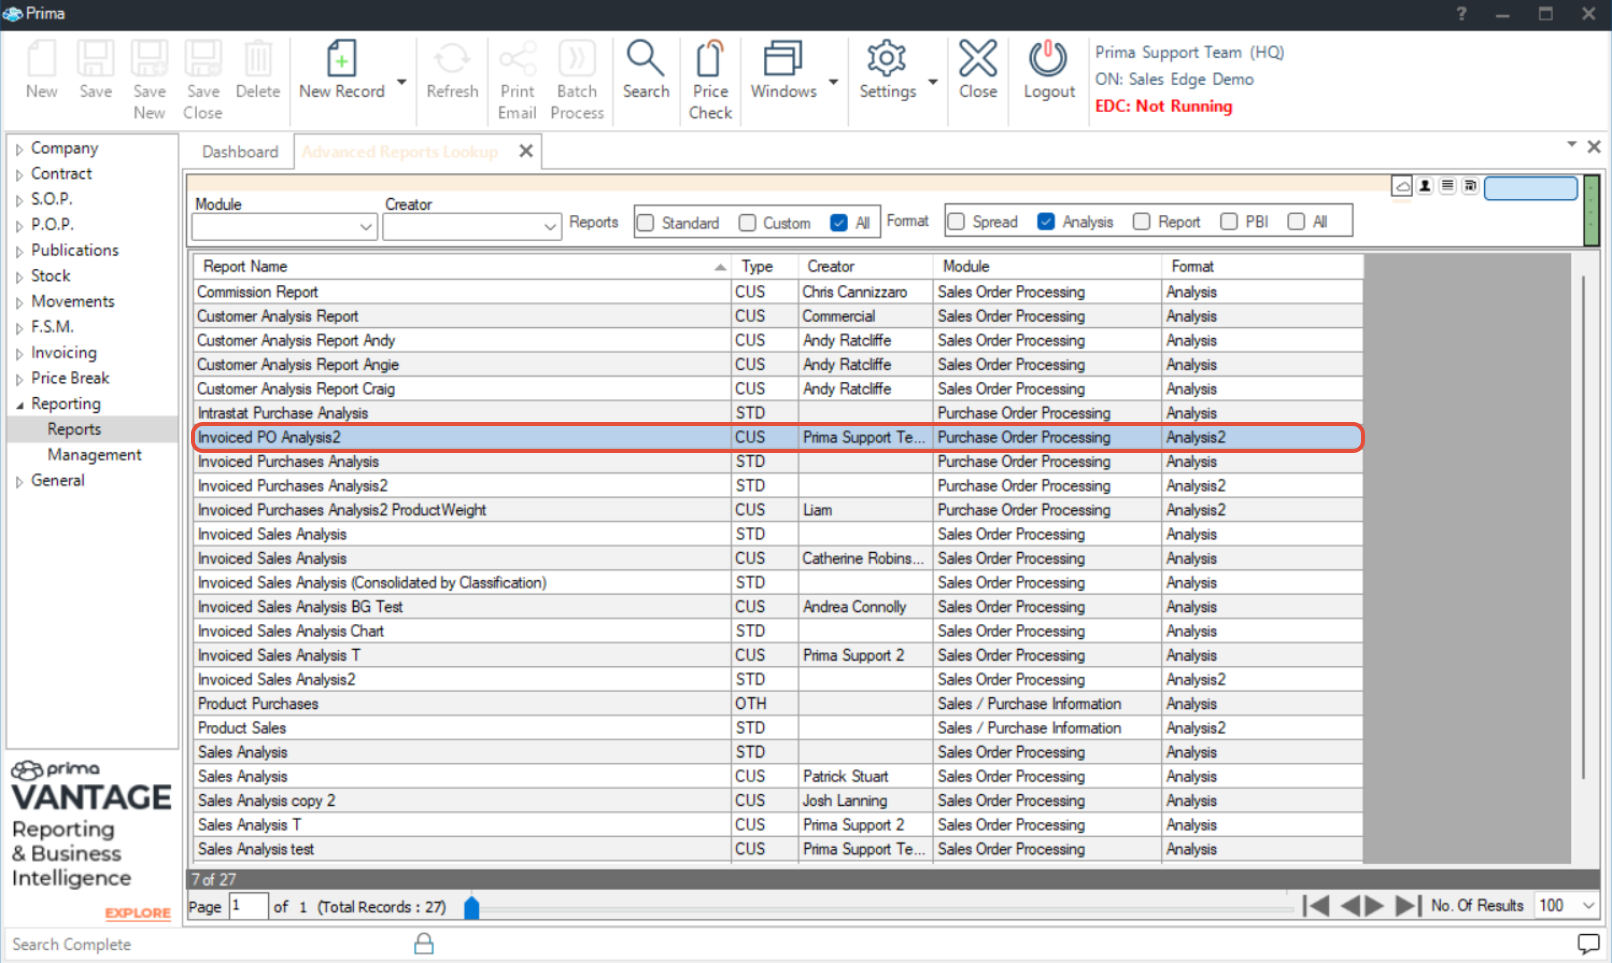Viewport: 1612px width, 963px height.
Task: Collapse the Reporting tree node
Action: [x=19, y=404]
